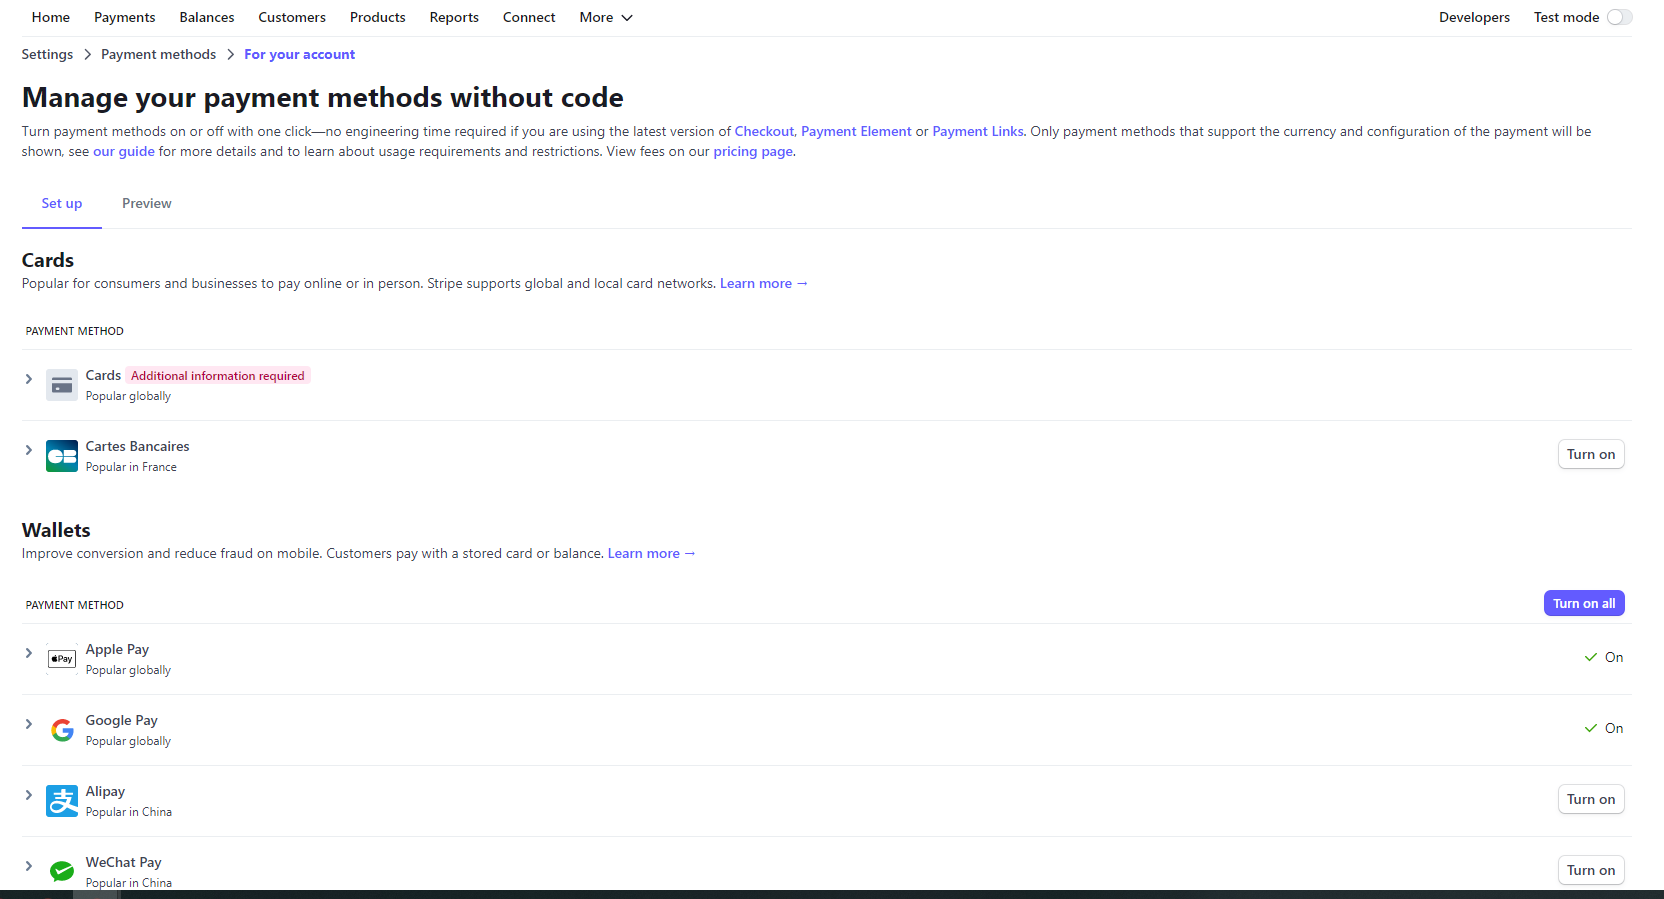Open the More dropdown menu

pos(605,17)
